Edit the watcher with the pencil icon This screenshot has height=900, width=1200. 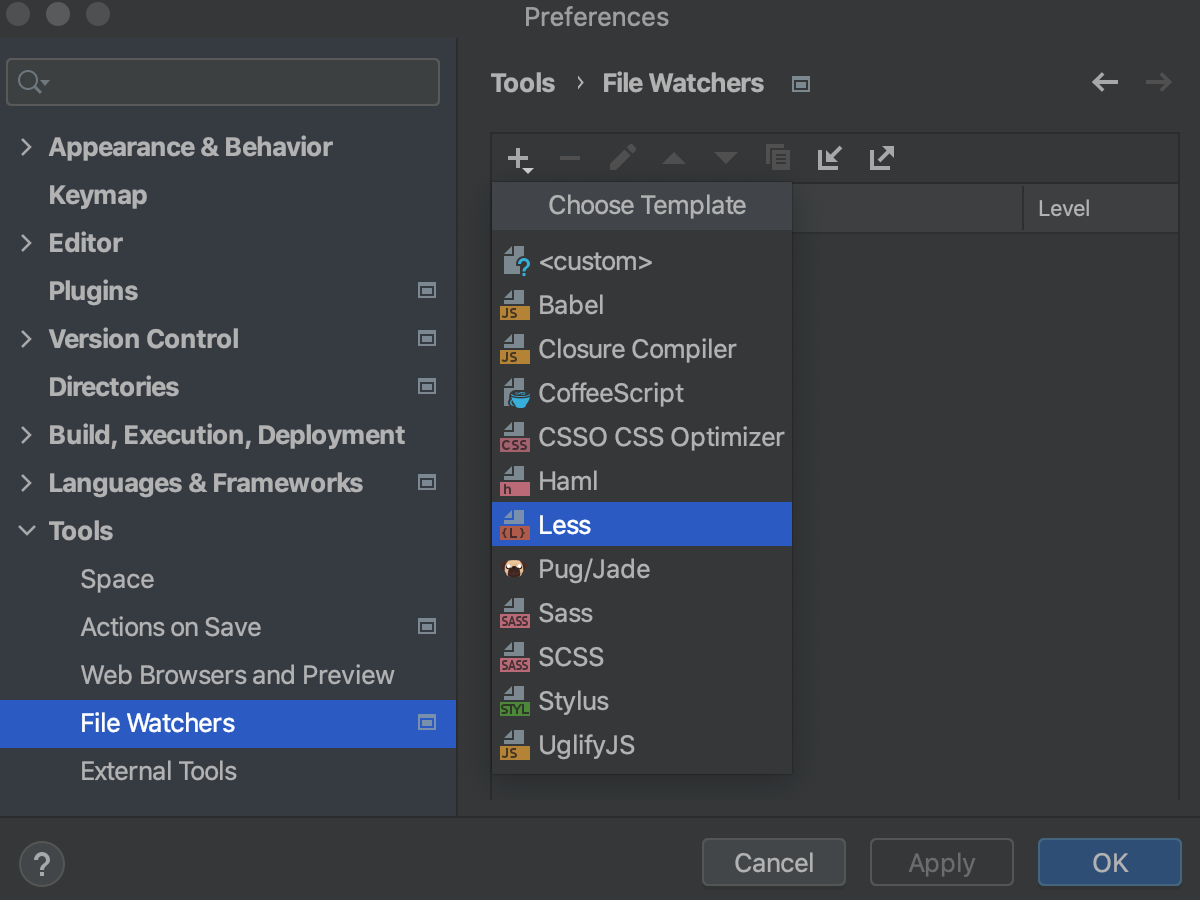(x=622, y=157)
